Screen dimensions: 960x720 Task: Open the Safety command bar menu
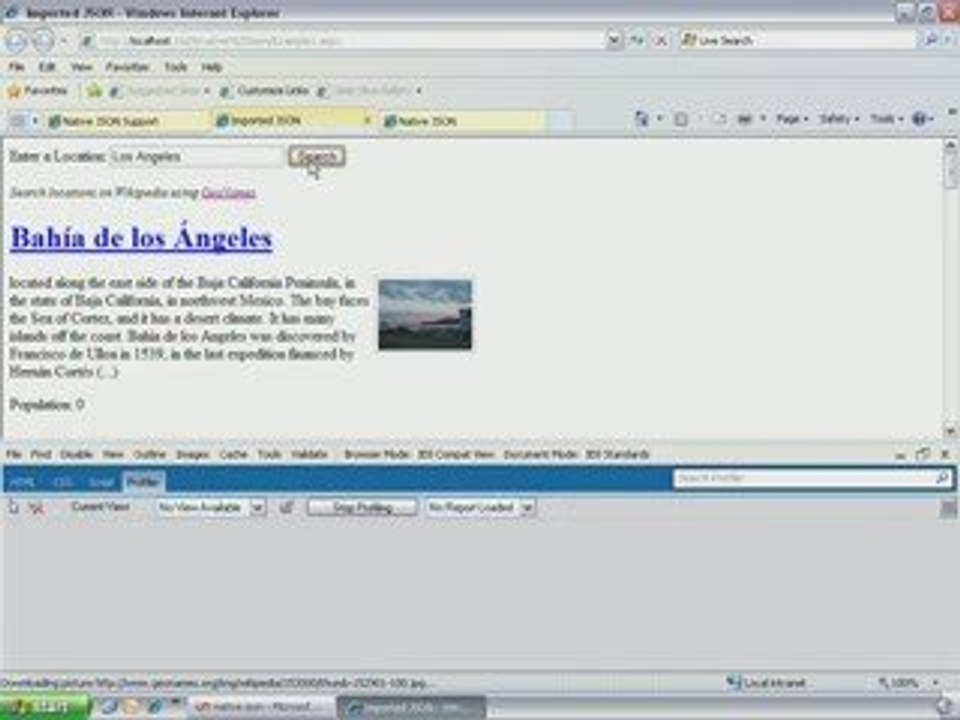839,119
